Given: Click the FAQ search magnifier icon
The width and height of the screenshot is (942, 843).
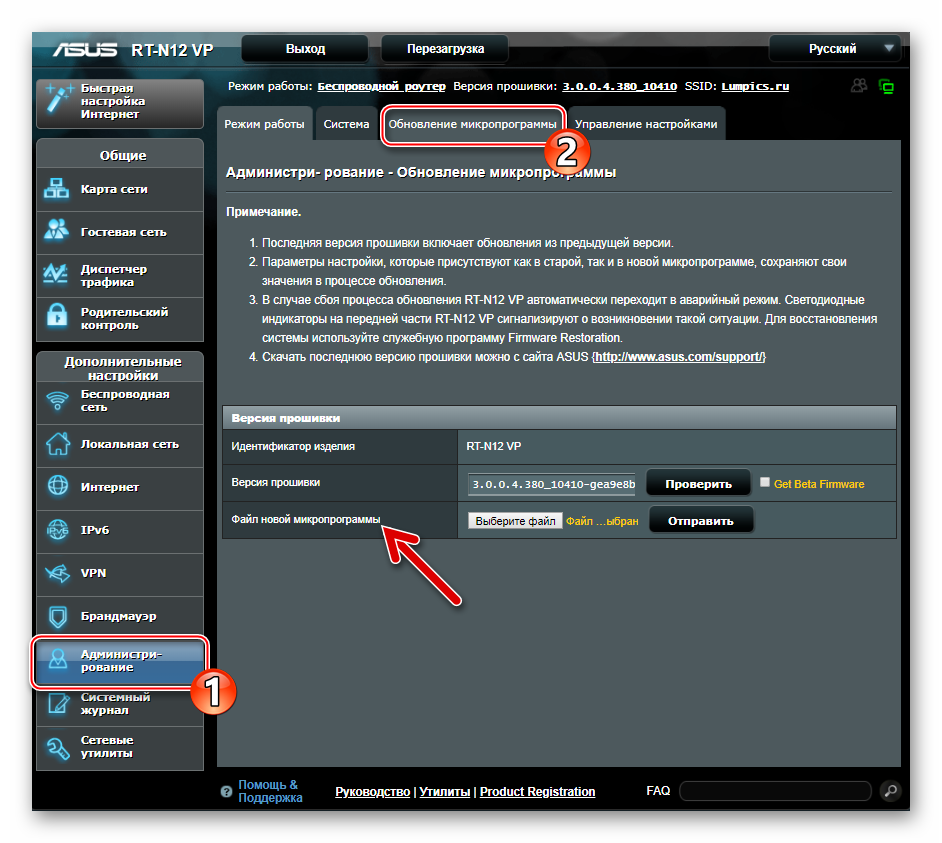Looking at the screenshot, I should coord(890,791).
